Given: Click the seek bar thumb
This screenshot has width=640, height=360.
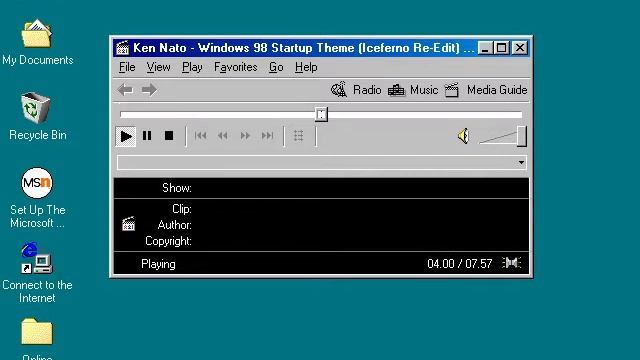Looking at the screenshot, I should (321, 114).
